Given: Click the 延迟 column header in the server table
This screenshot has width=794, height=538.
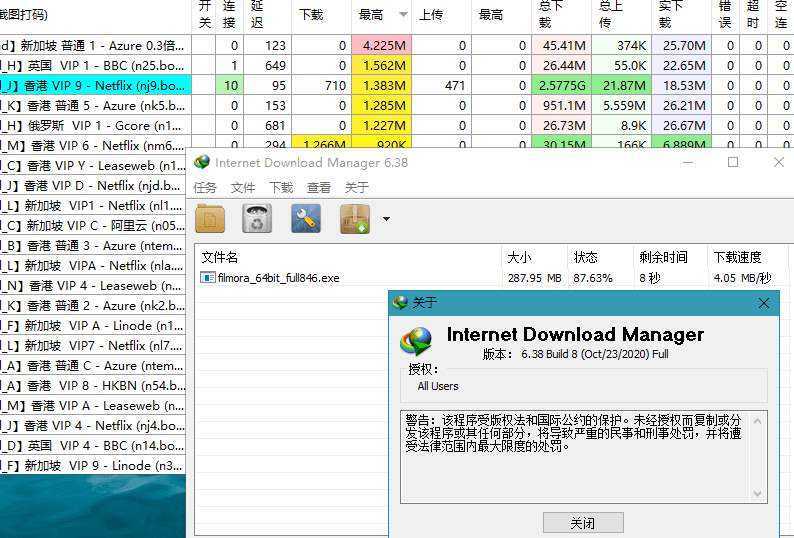Looking at the screenshot, I should click(267, 15).
